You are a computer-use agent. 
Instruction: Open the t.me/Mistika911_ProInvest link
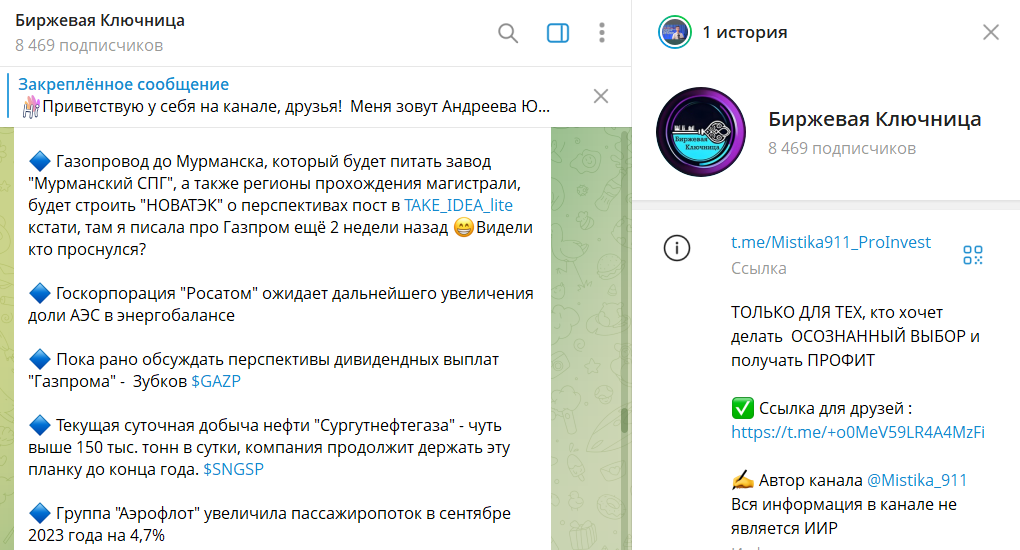coord(831,242)
